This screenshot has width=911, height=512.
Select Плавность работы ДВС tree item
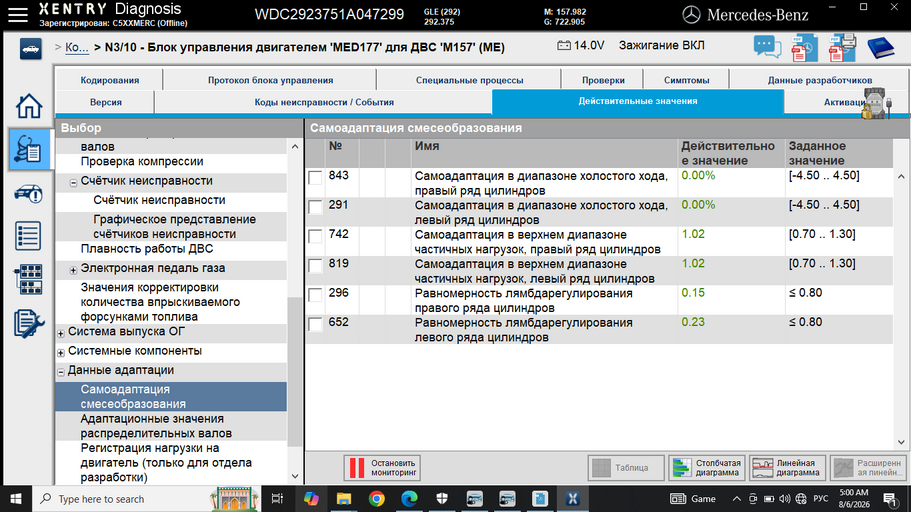coord(146,248)
